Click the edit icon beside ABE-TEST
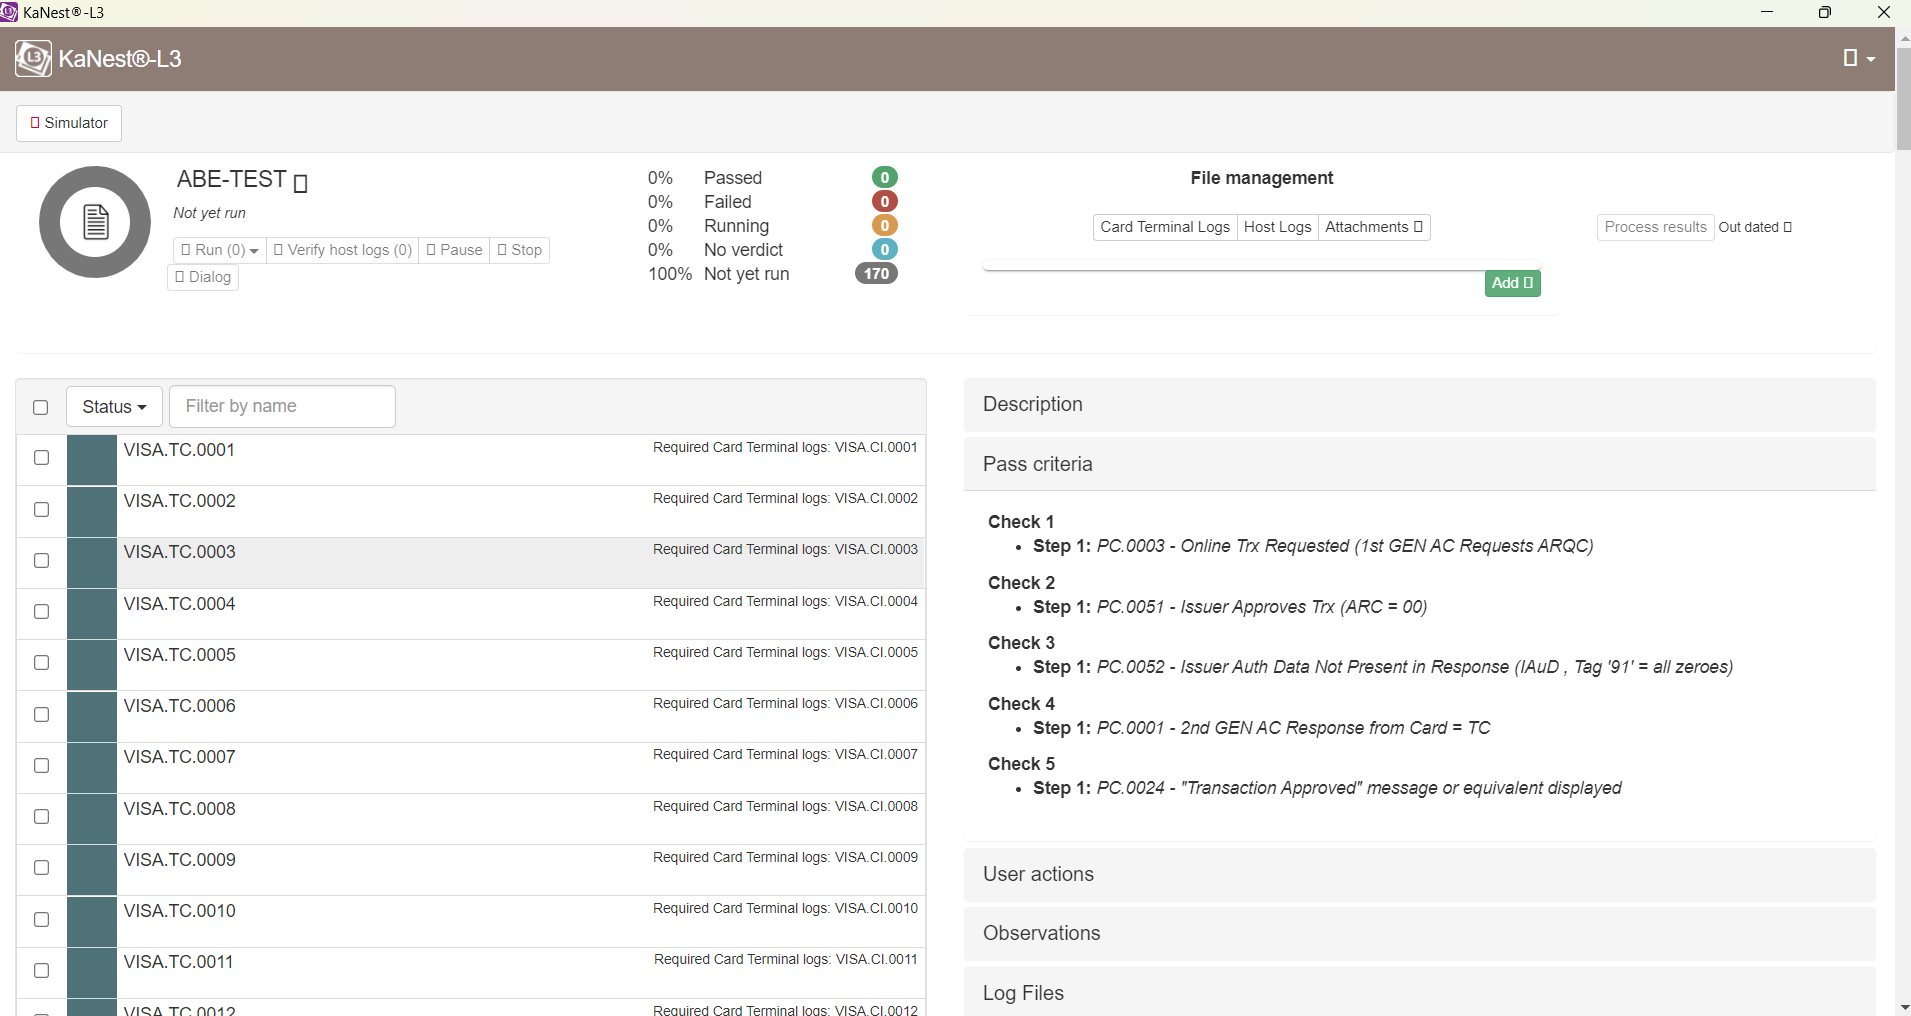The image size is (1911, 1016). click(x=300, y=183)
